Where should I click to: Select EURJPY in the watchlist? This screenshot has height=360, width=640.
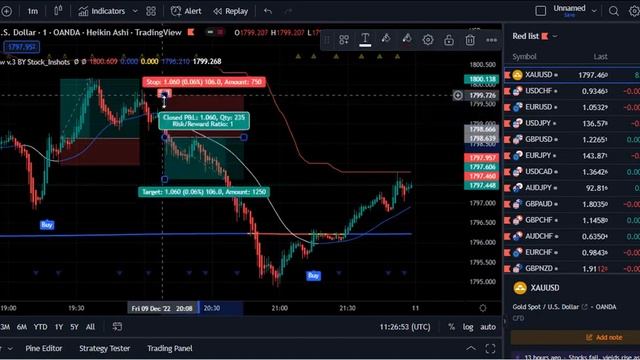[x=572, y=156]
